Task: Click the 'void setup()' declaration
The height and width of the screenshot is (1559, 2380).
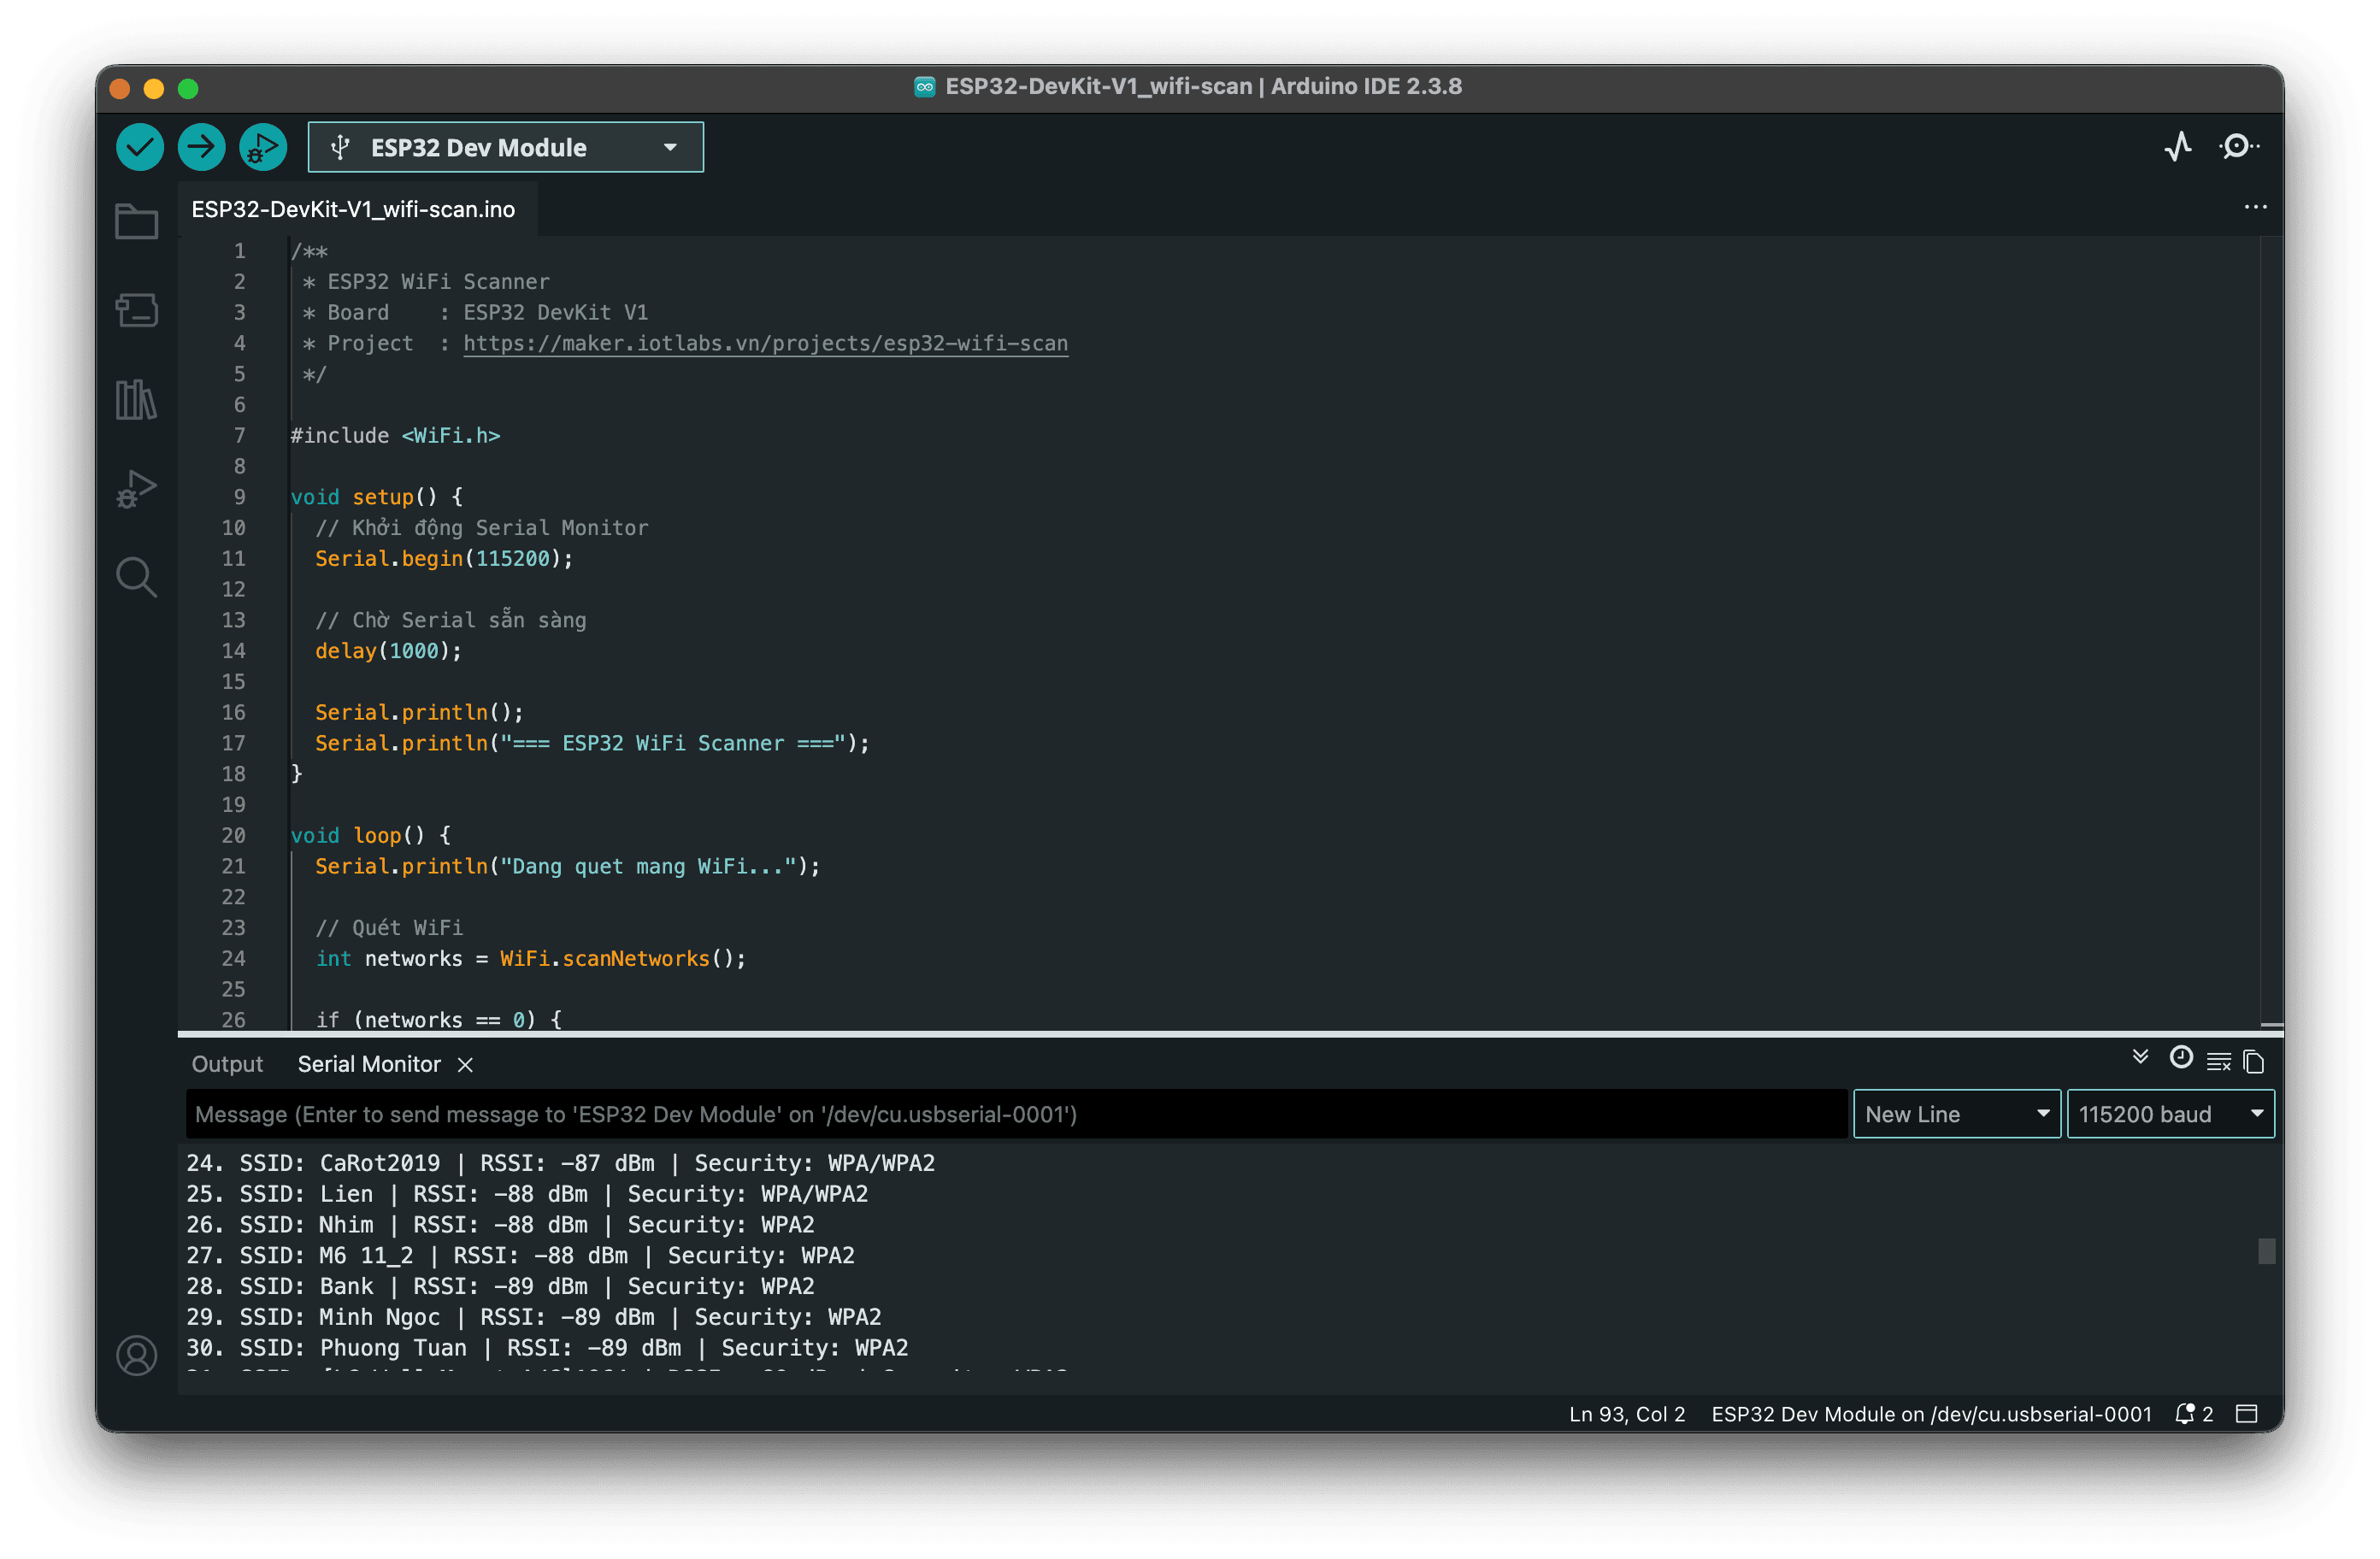Action: (x=376, y=497)
